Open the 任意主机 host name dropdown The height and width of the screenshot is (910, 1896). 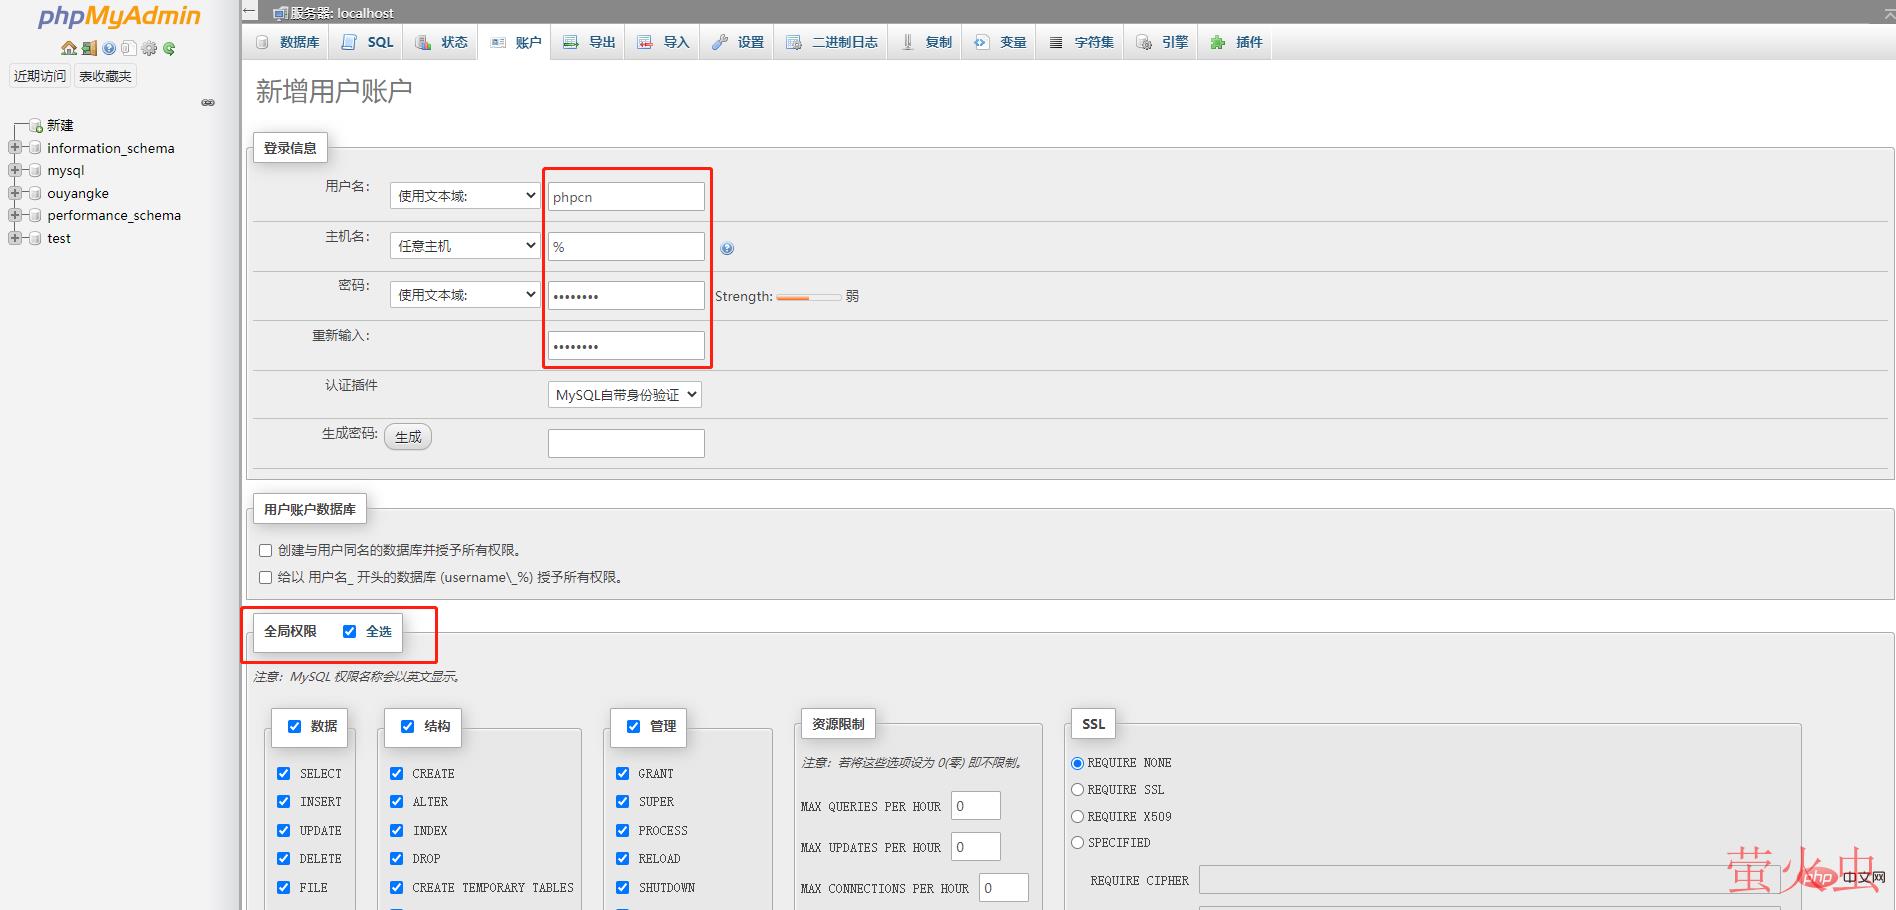pos(465,246)
